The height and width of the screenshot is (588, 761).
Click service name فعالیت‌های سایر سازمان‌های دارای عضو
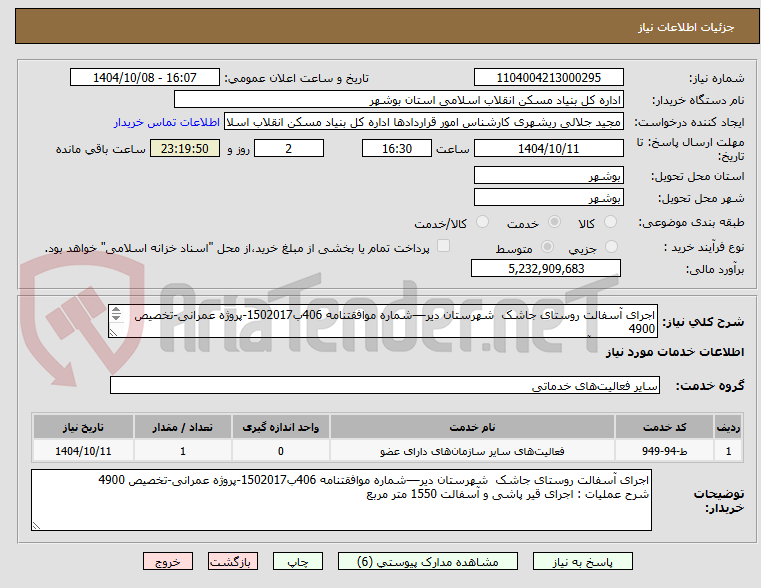(472, 451)
